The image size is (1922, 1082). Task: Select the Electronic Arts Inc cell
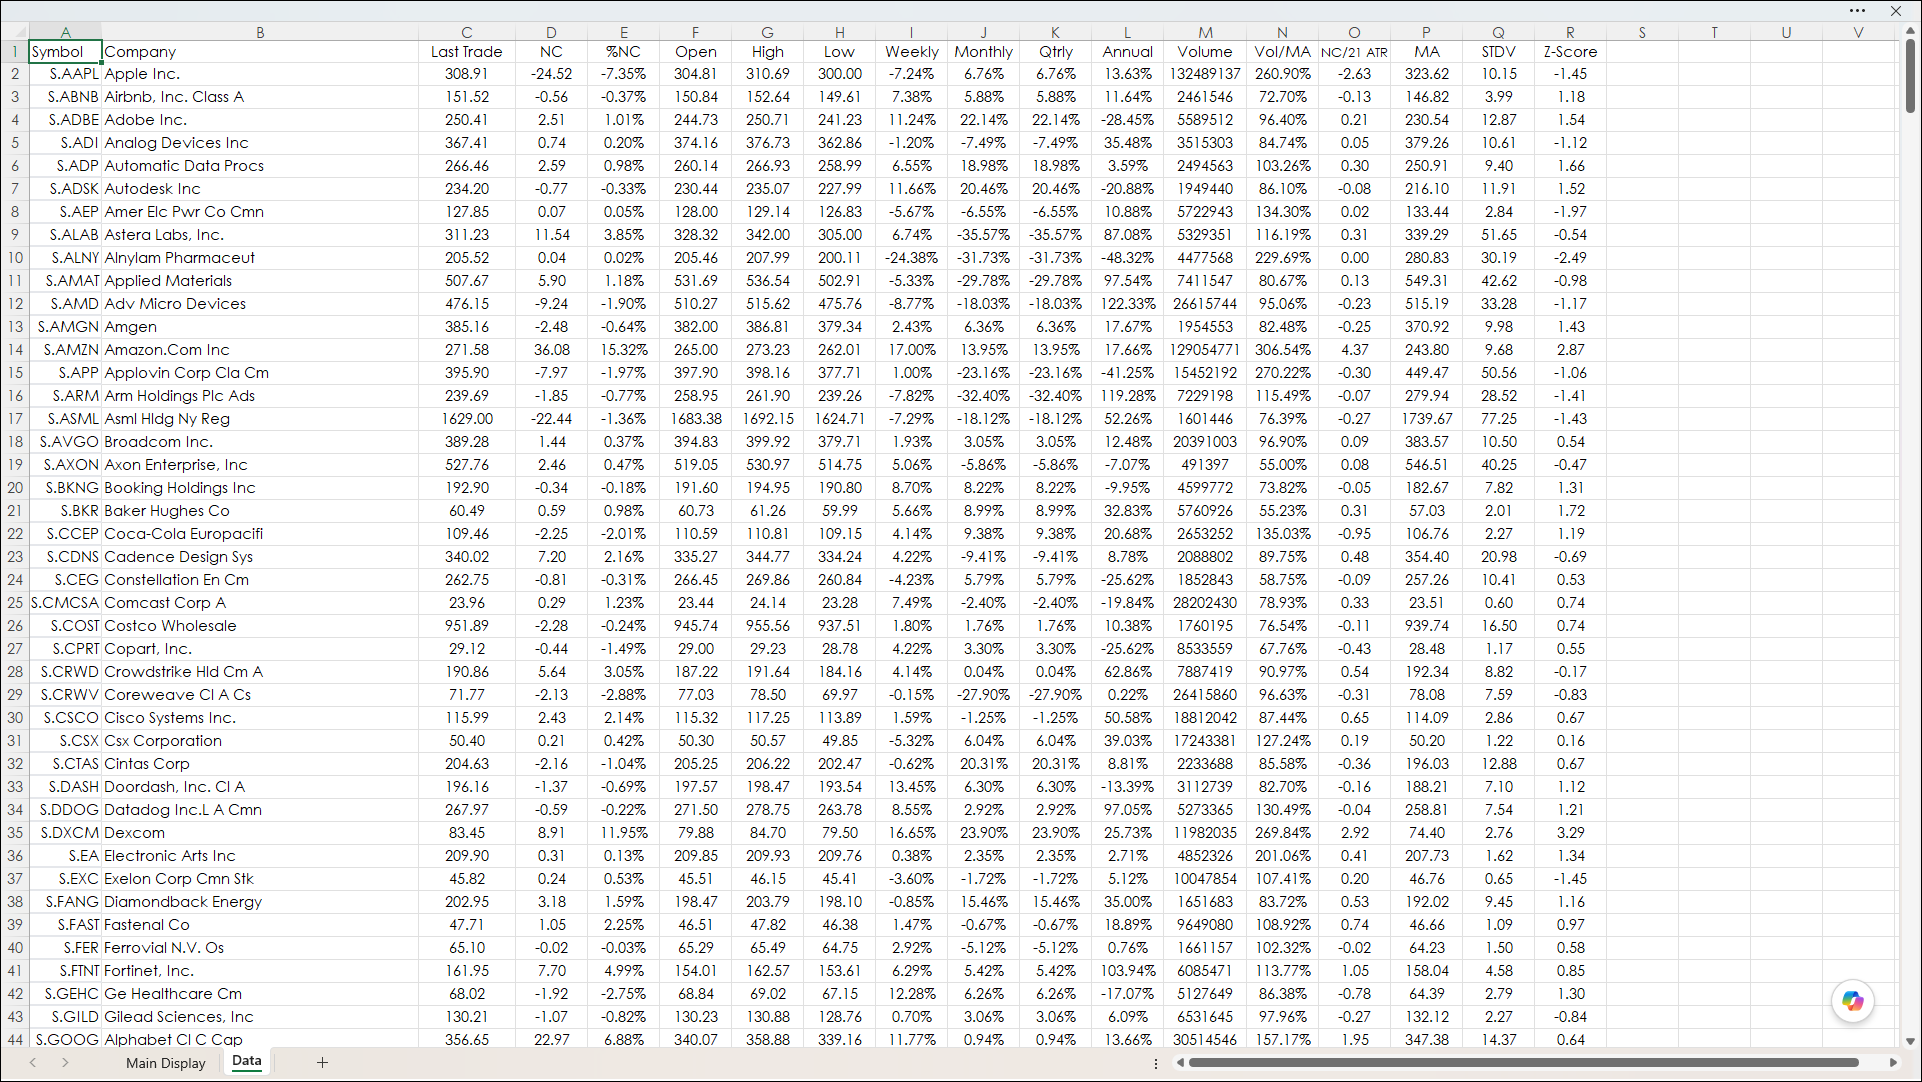[260, 856]
